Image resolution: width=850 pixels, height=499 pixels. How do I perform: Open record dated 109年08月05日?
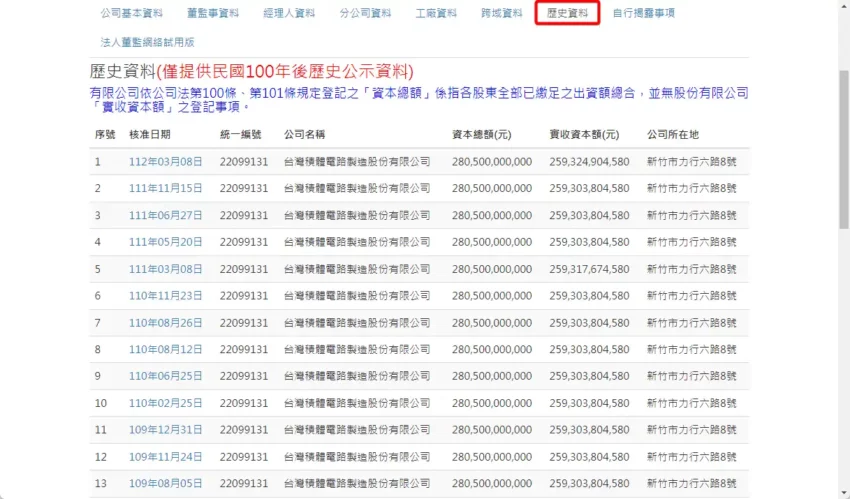[165, 483]
